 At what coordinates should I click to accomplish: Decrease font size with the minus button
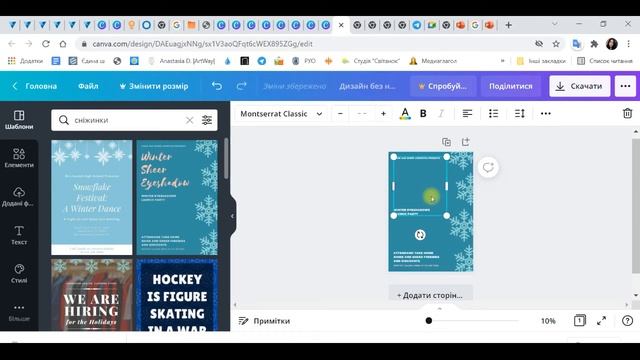point(340,114)
